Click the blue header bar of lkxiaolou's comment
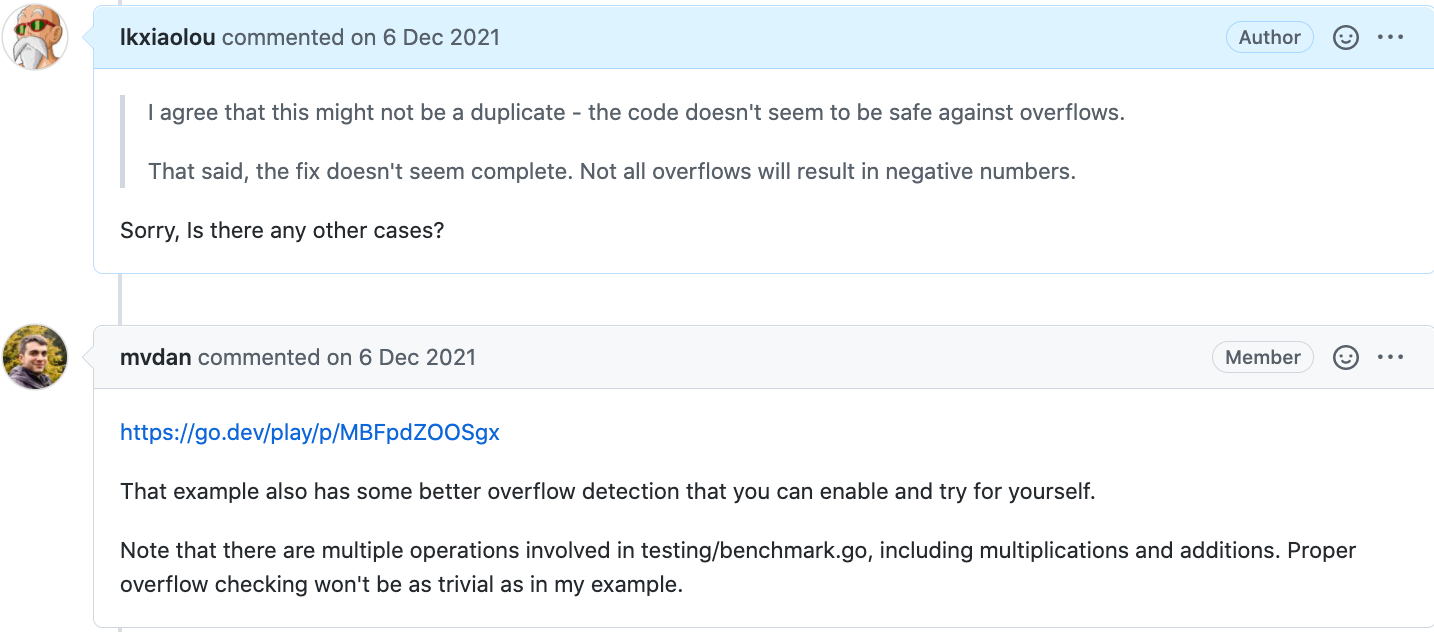Viewport: 1434px width, 632px height. coord(764,38)
